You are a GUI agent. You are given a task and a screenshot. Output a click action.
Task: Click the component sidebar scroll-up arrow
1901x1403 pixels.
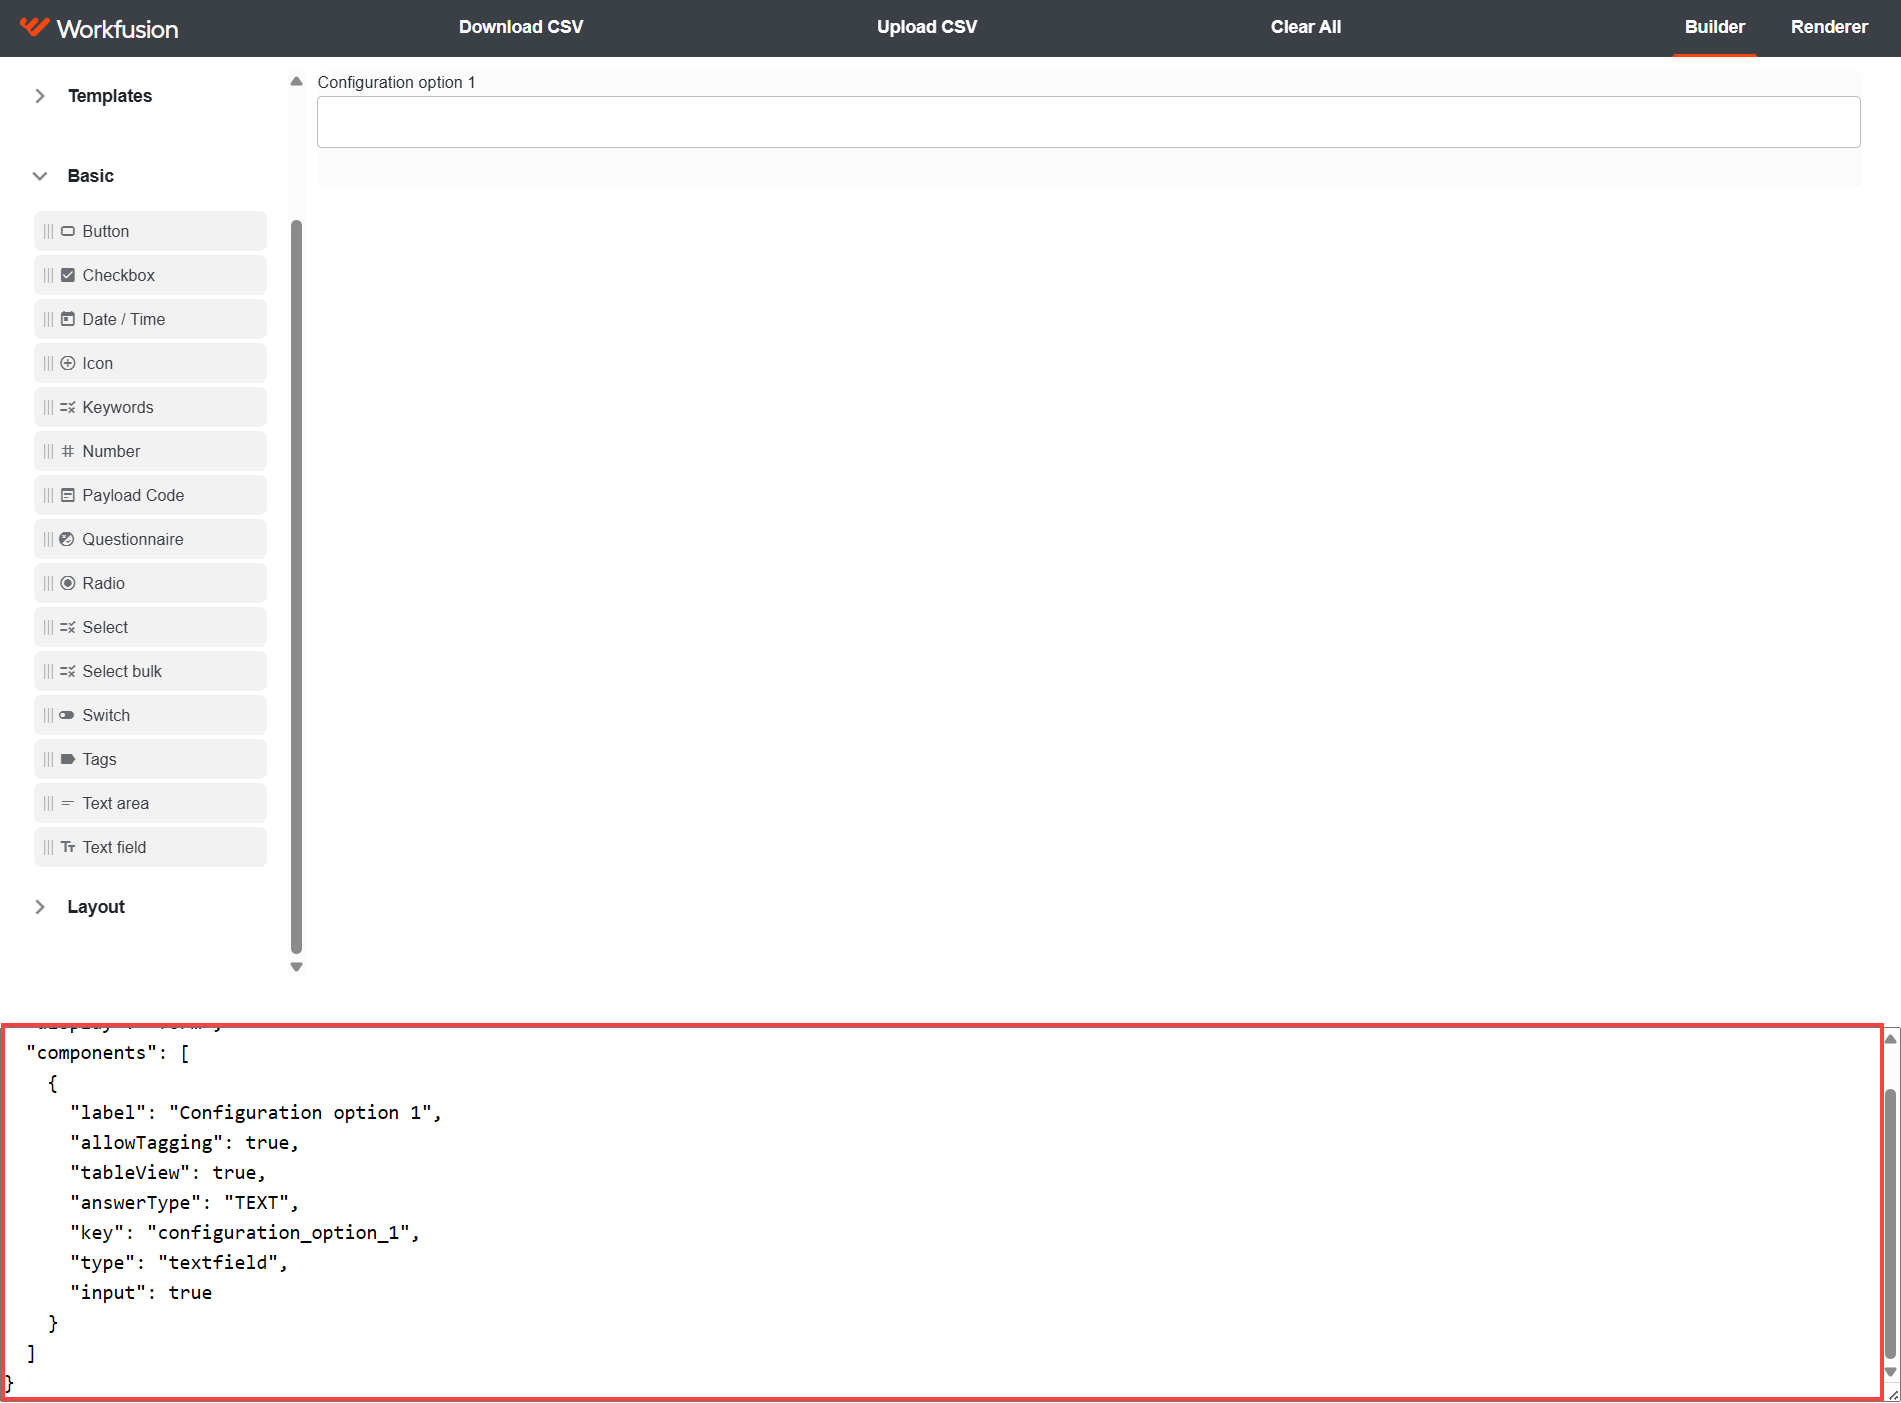tap(296, 81)
